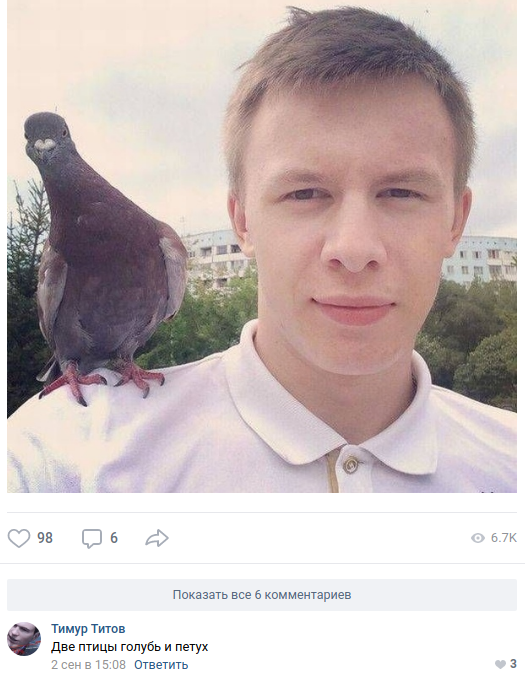Click the white polo shirt collar button
This screenshot has height=680, width=525.
tap(350, 465)
